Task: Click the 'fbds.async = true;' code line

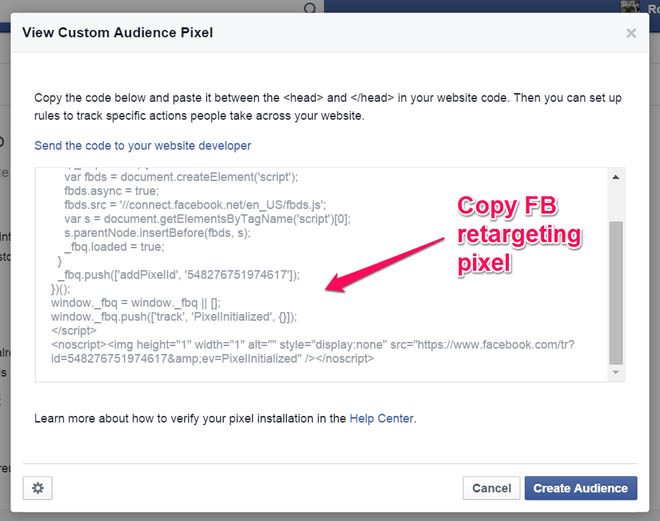Action: tap(112, 190)
